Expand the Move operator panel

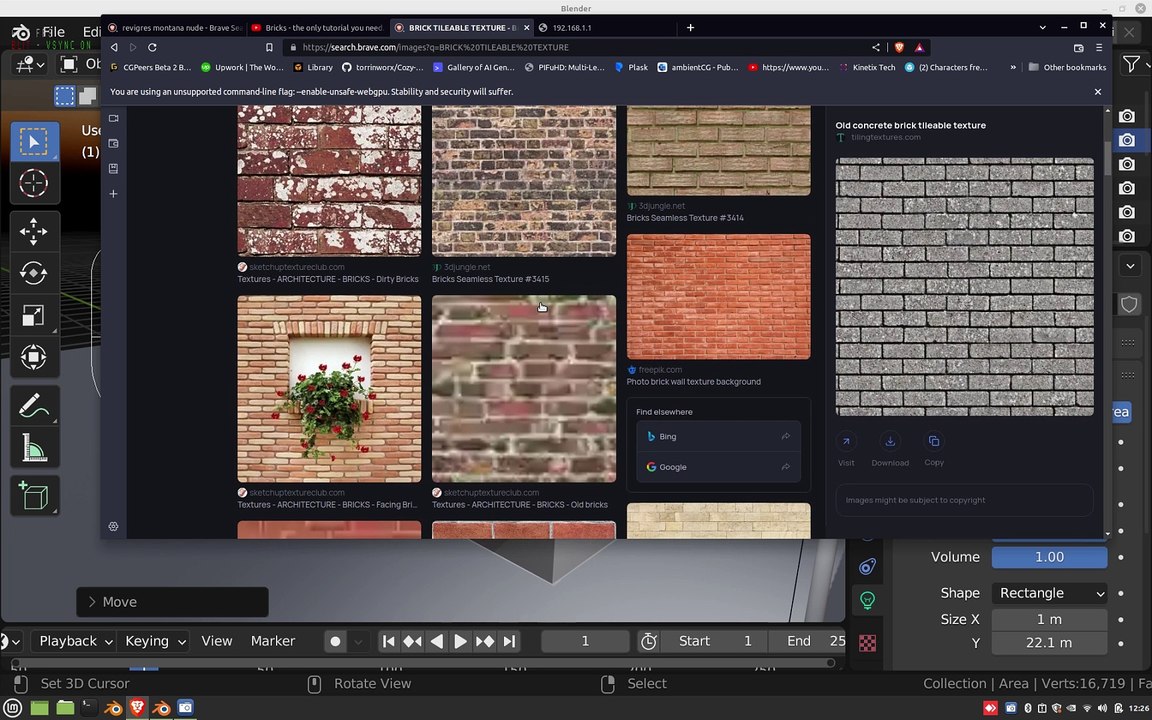pyautogui.click(x=172, y=602)
